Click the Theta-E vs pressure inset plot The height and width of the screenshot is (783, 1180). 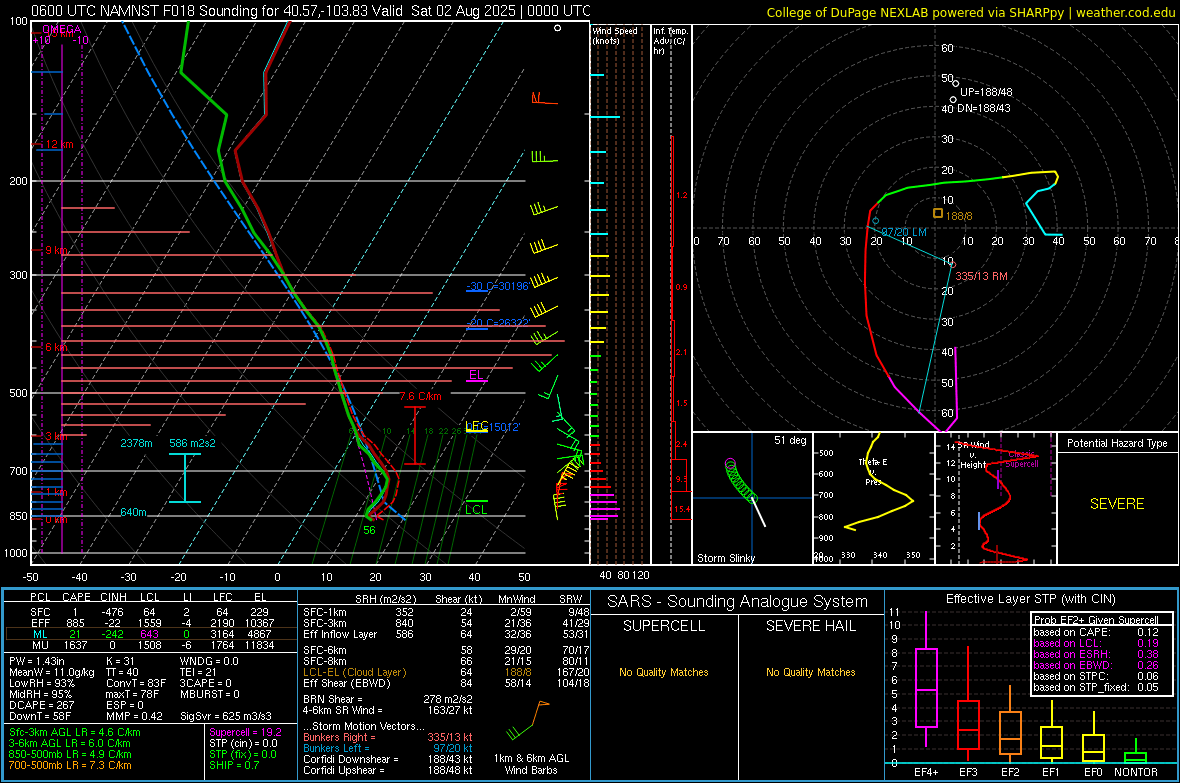click(874, 498)
